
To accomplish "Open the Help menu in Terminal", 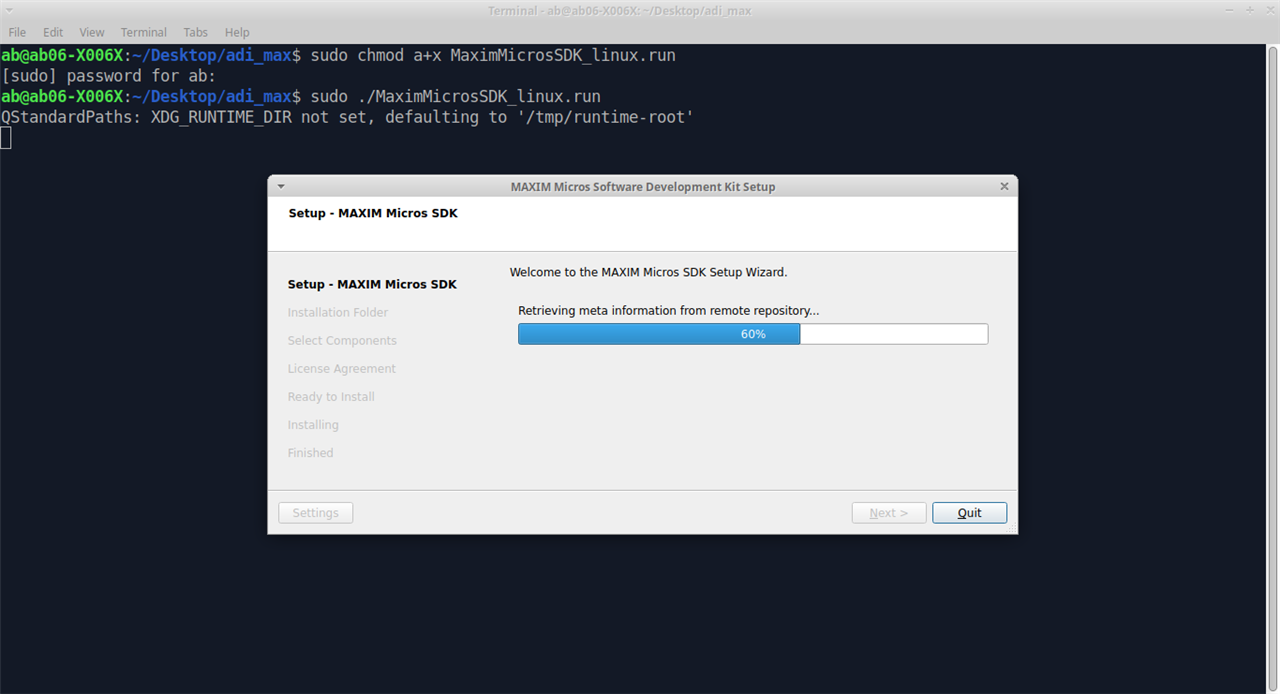I will (x=237, y=32).
